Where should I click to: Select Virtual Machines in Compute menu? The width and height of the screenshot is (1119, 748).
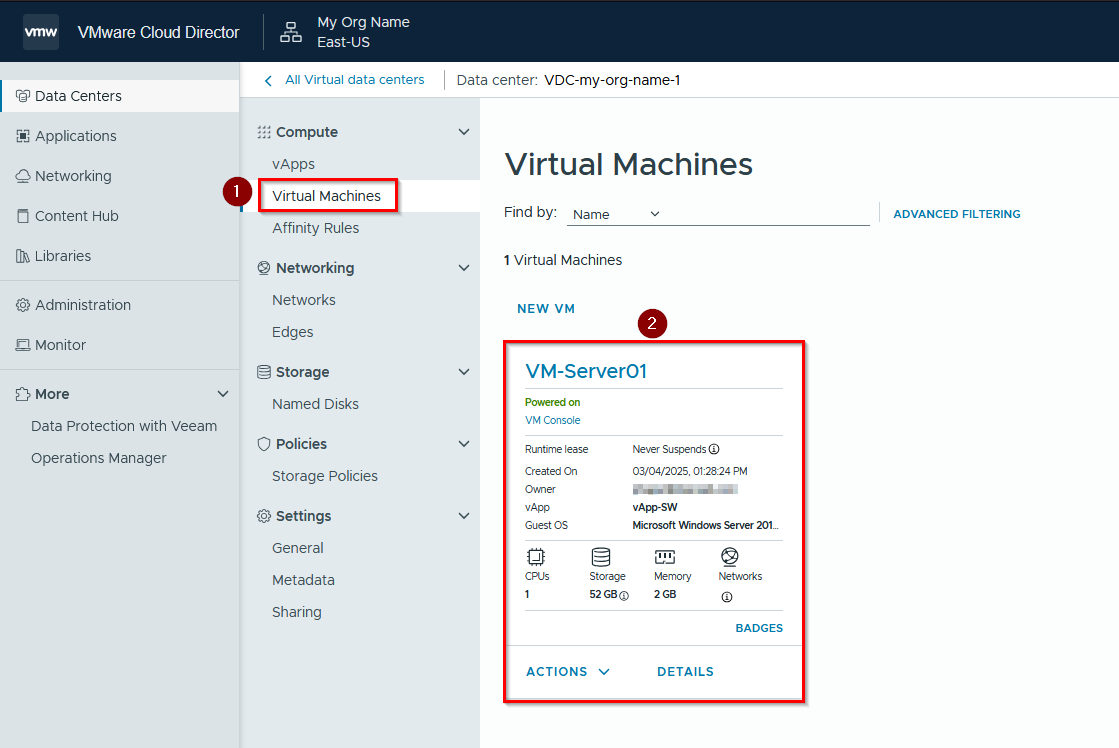[326, 196]
